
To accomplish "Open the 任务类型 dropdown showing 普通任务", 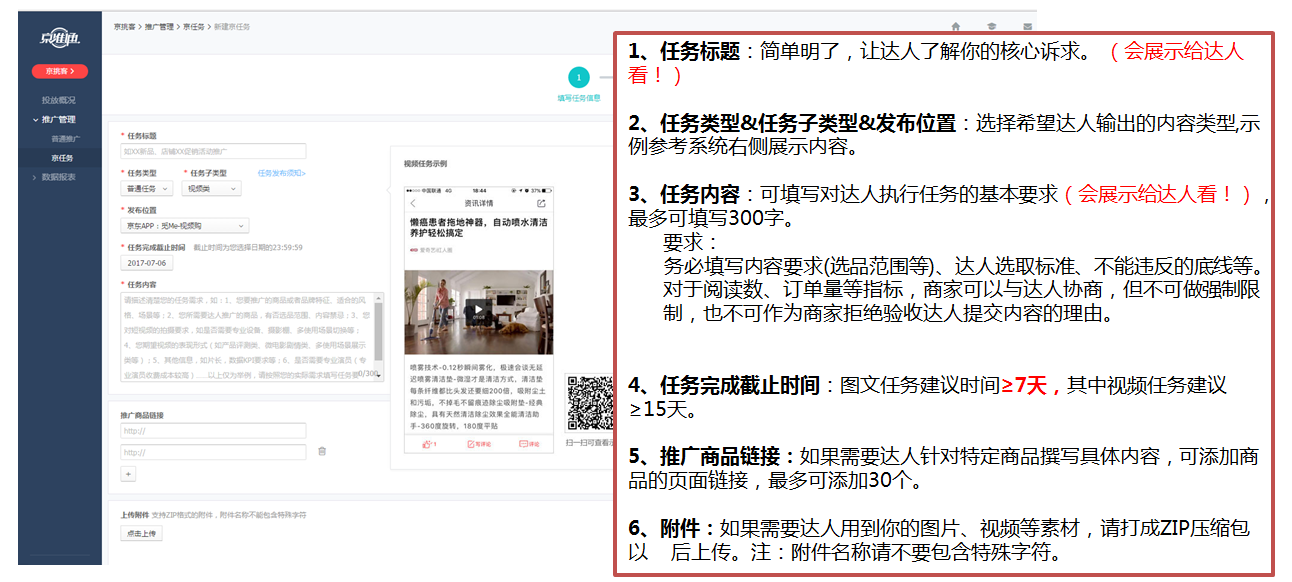I will [x=147, y=188].
